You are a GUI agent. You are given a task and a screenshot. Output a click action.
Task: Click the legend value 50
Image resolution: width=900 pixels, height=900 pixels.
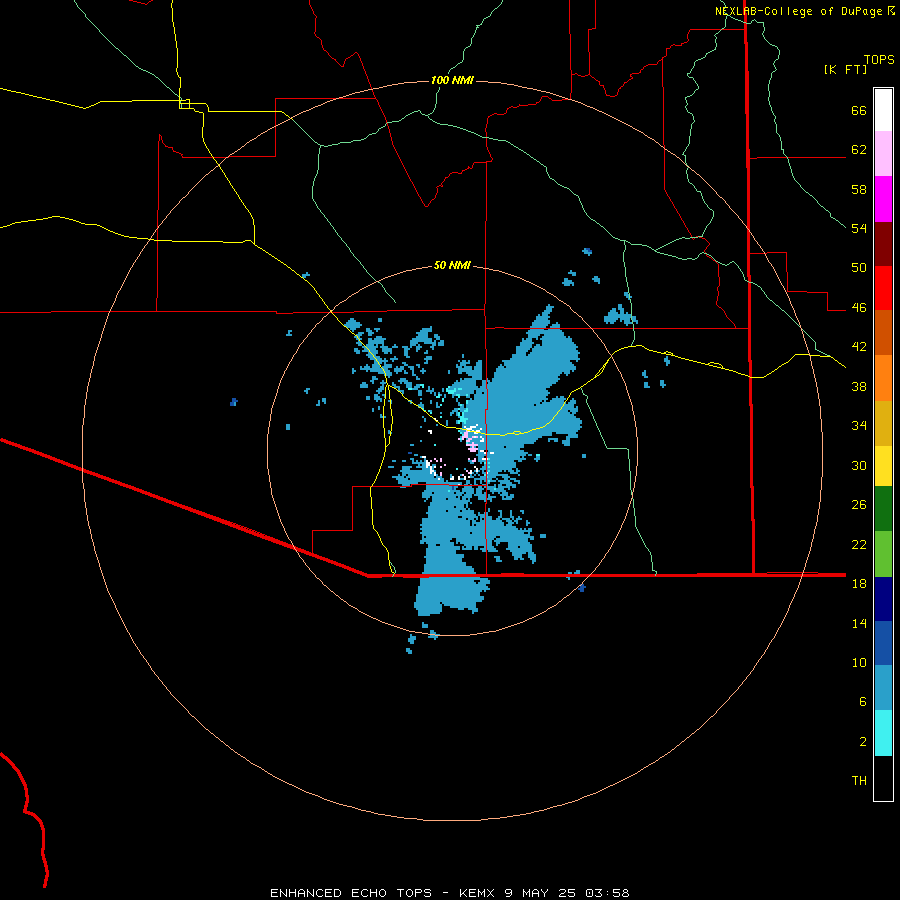[x=859, y=268]
